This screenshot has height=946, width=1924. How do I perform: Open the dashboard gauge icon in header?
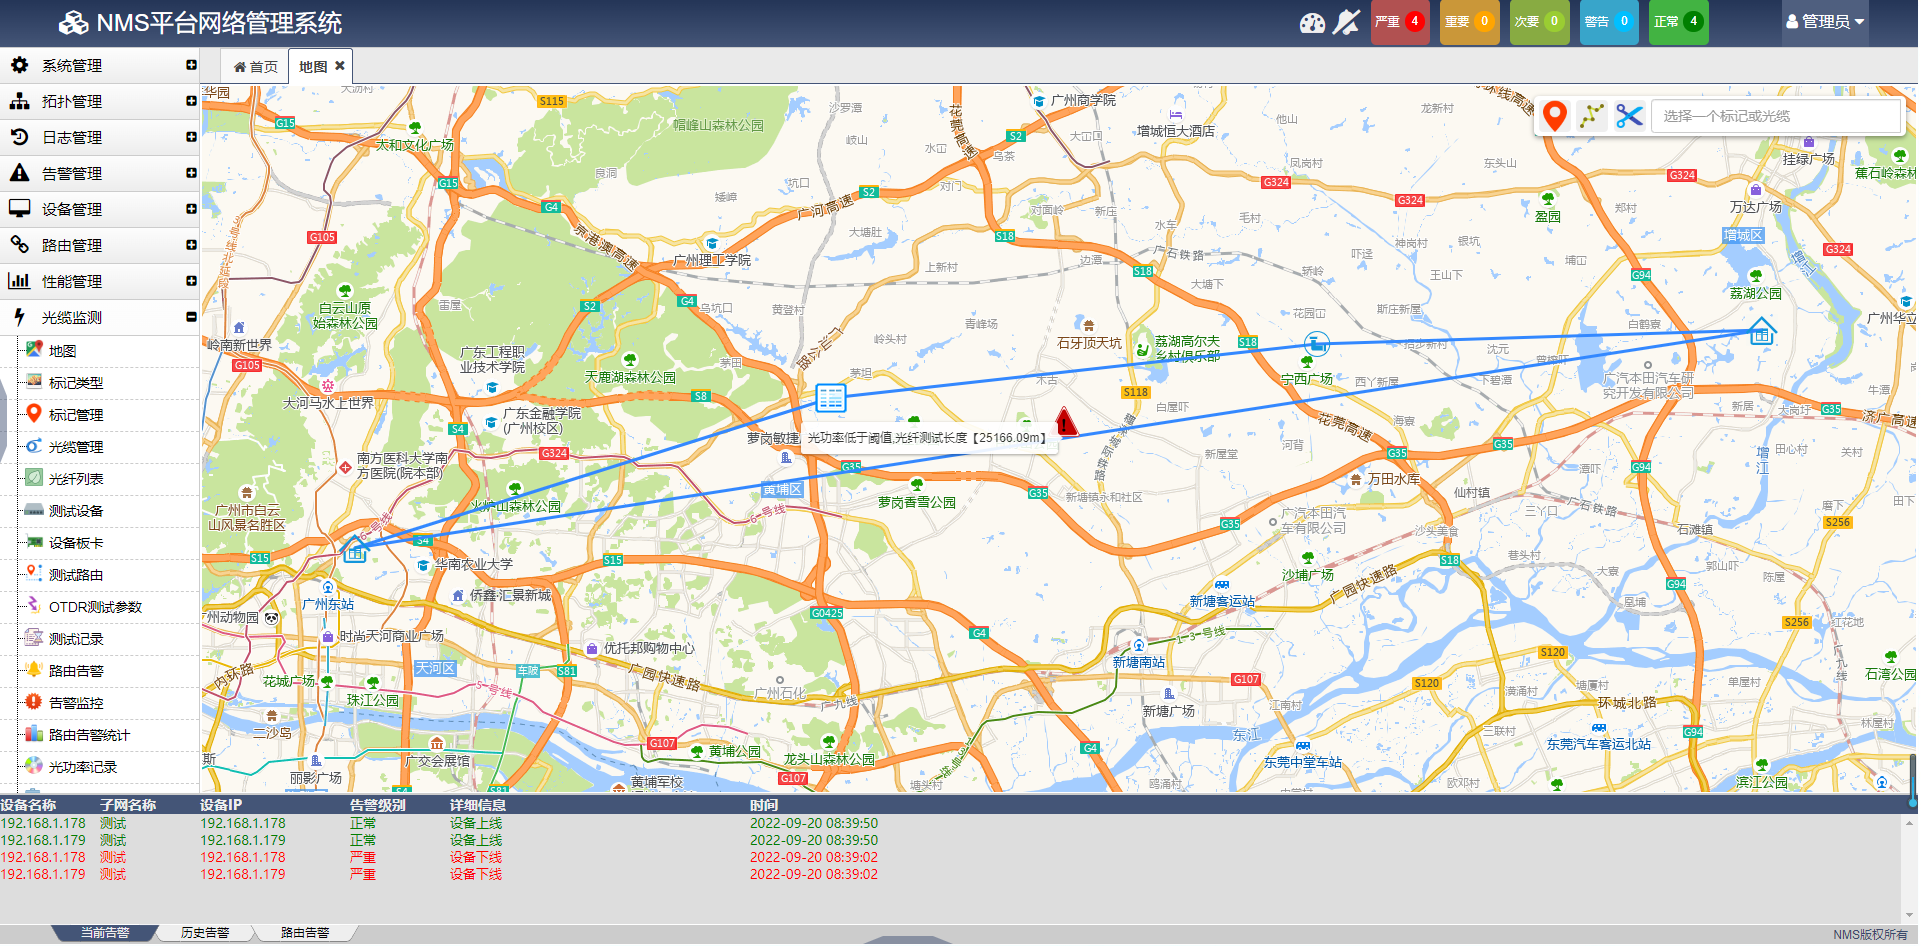point(1312,22)
